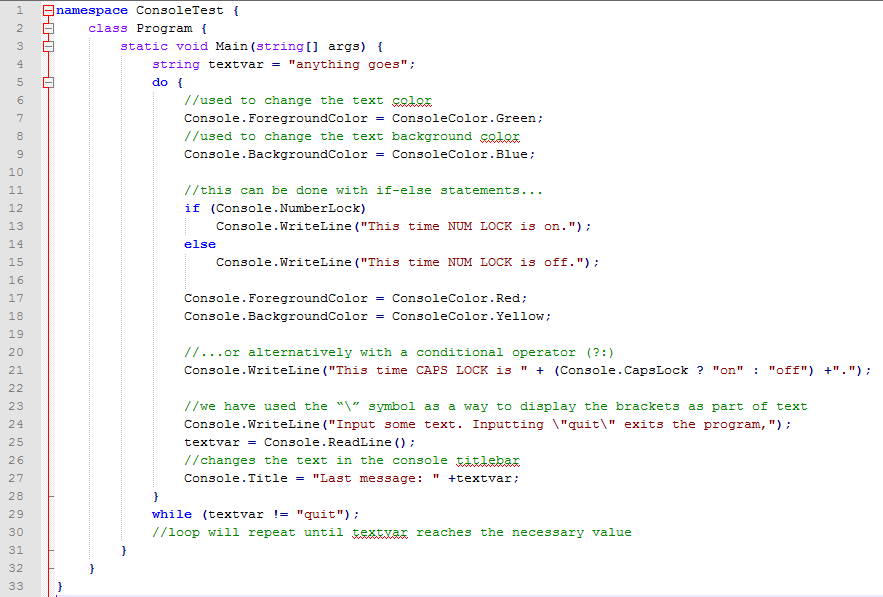Click the "Input some text" string literal
The height and width of the screenshot is (597, 883).
[552, 425]
